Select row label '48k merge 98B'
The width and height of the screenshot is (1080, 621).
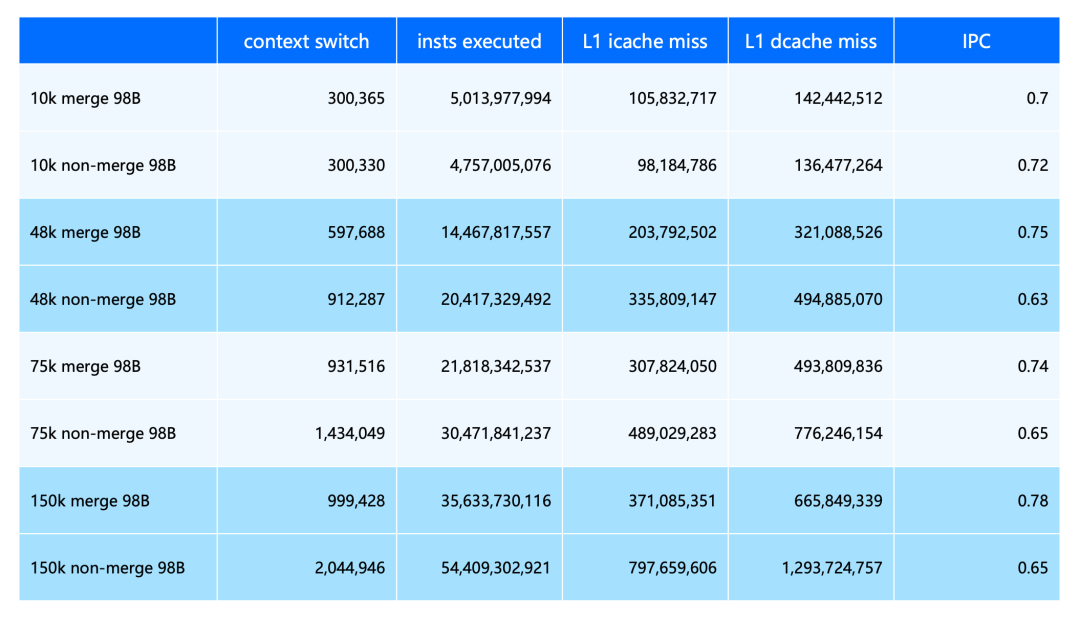point(85,232)
